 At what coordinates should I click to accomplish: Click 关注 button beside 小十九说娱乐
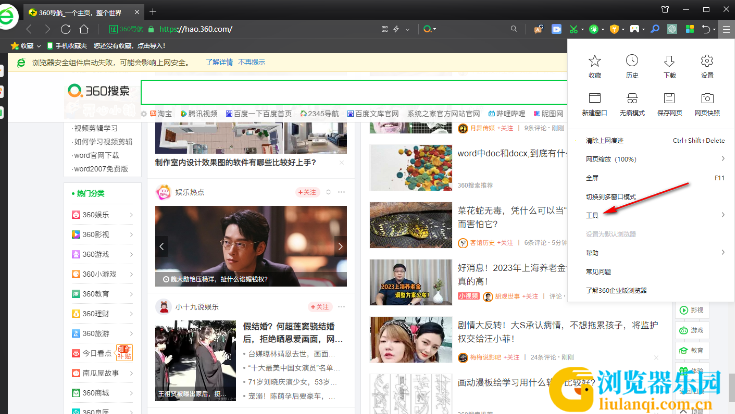pyautogui.click(x=320, y=307)
